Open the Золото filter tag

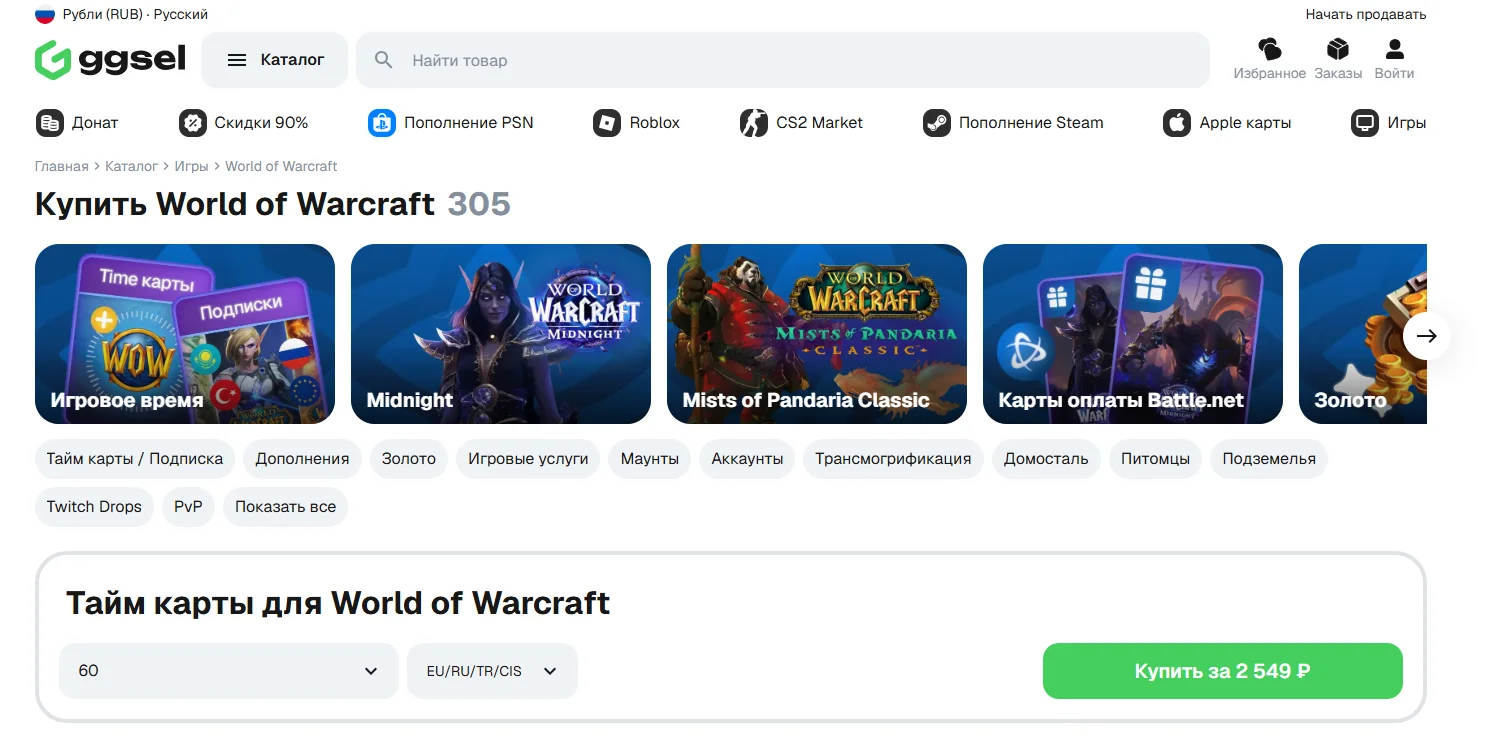coord(409,459)
